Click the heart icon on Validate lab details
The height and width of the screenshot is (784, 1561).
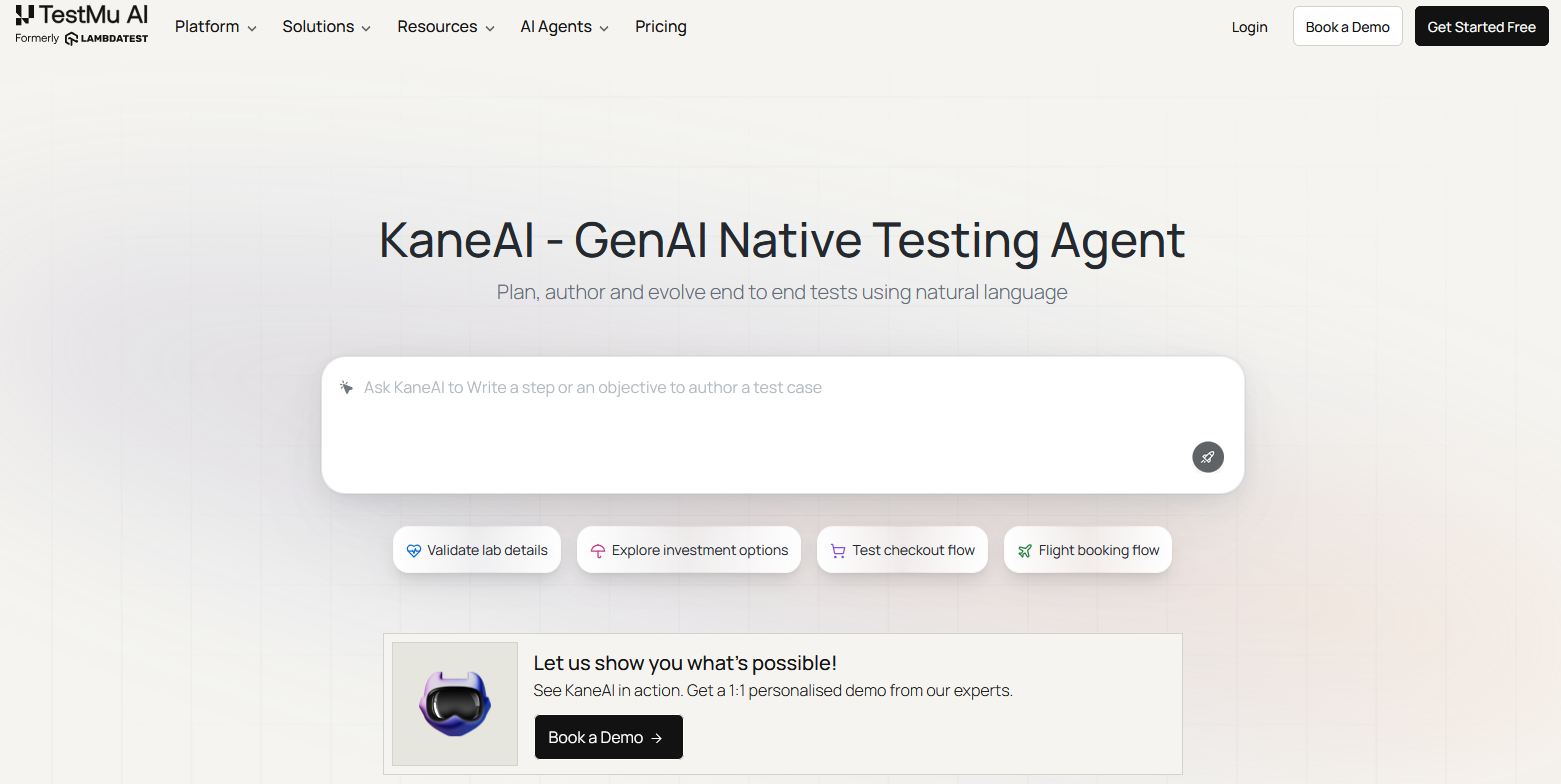coord(414,551)
